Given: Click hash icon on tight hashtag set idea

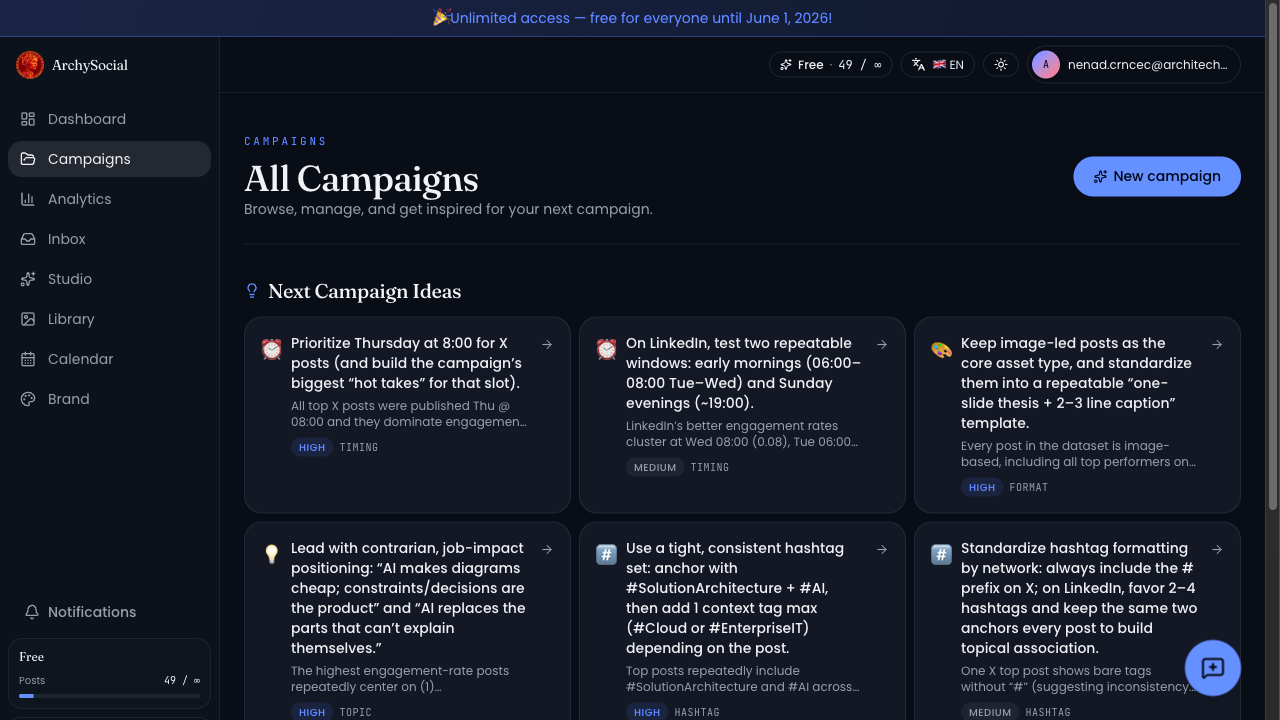Looking at the screenshot, I should (607, 554).
